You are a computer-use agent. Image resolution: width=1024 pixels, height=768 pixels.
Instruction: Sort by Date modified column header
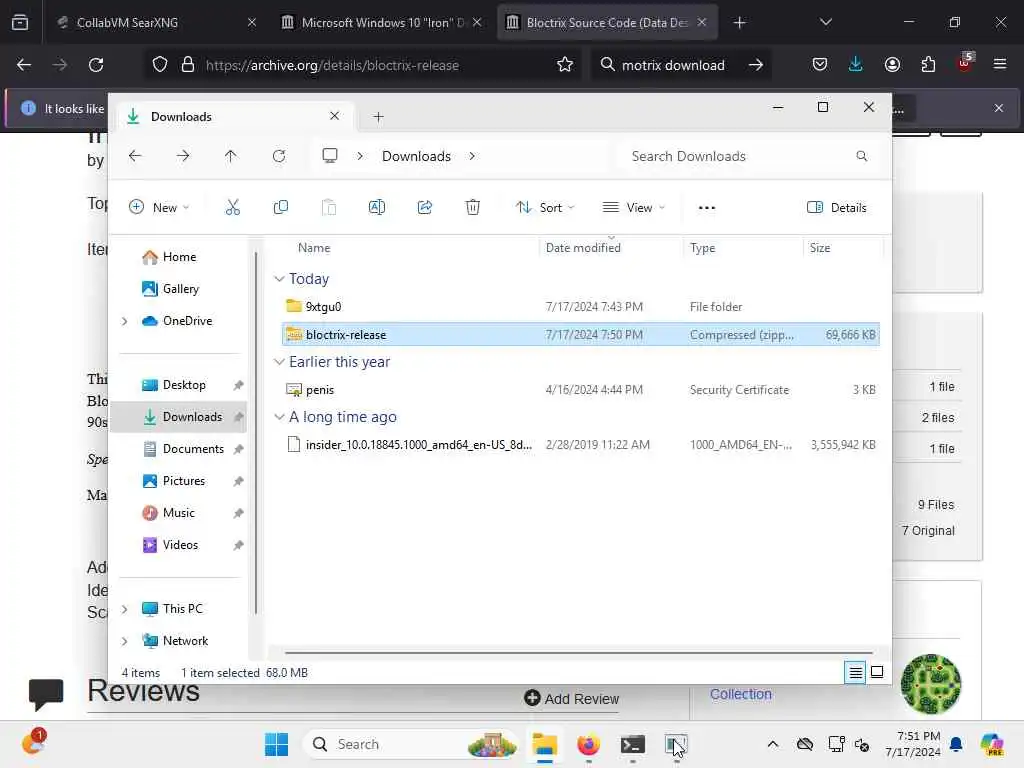pos(583,248)
